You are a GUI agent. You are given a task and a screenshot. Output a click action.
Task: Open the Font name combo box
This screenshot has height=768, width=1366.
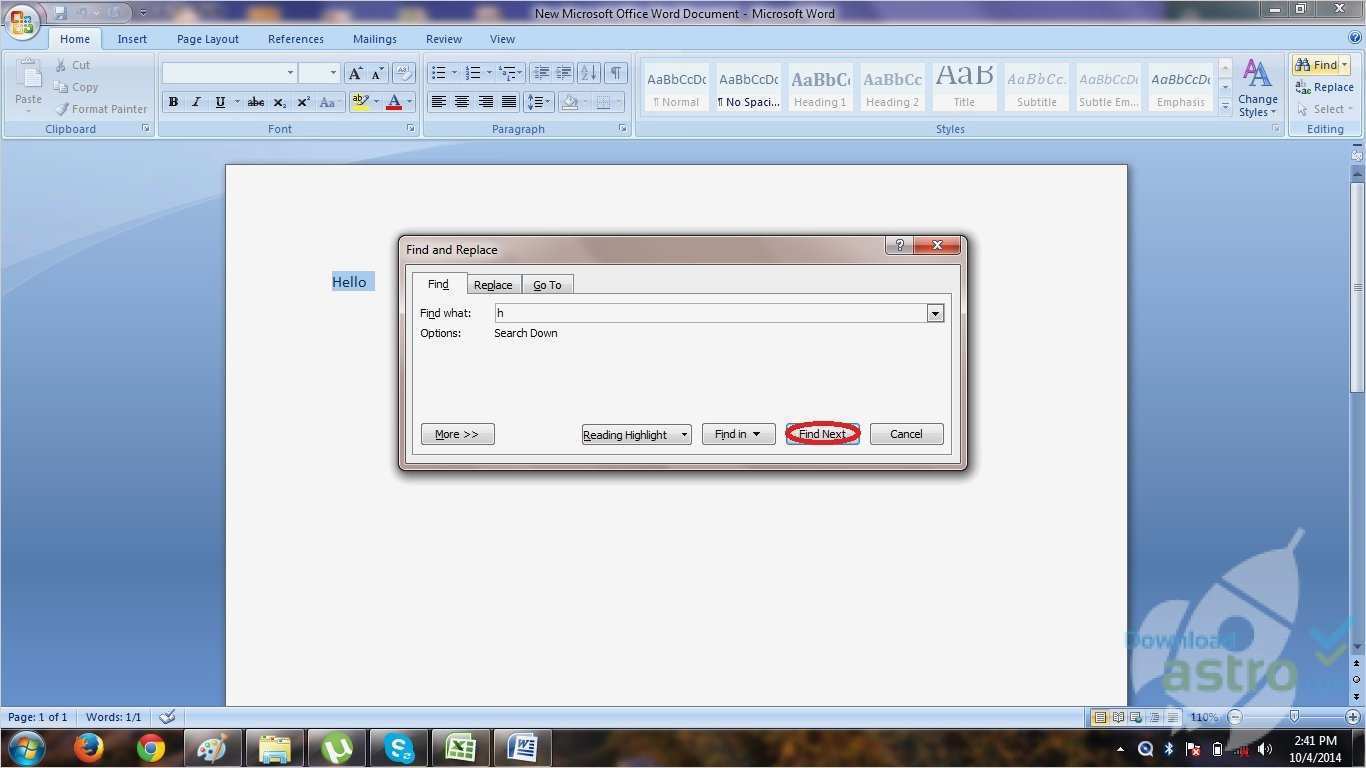[230, 73]
